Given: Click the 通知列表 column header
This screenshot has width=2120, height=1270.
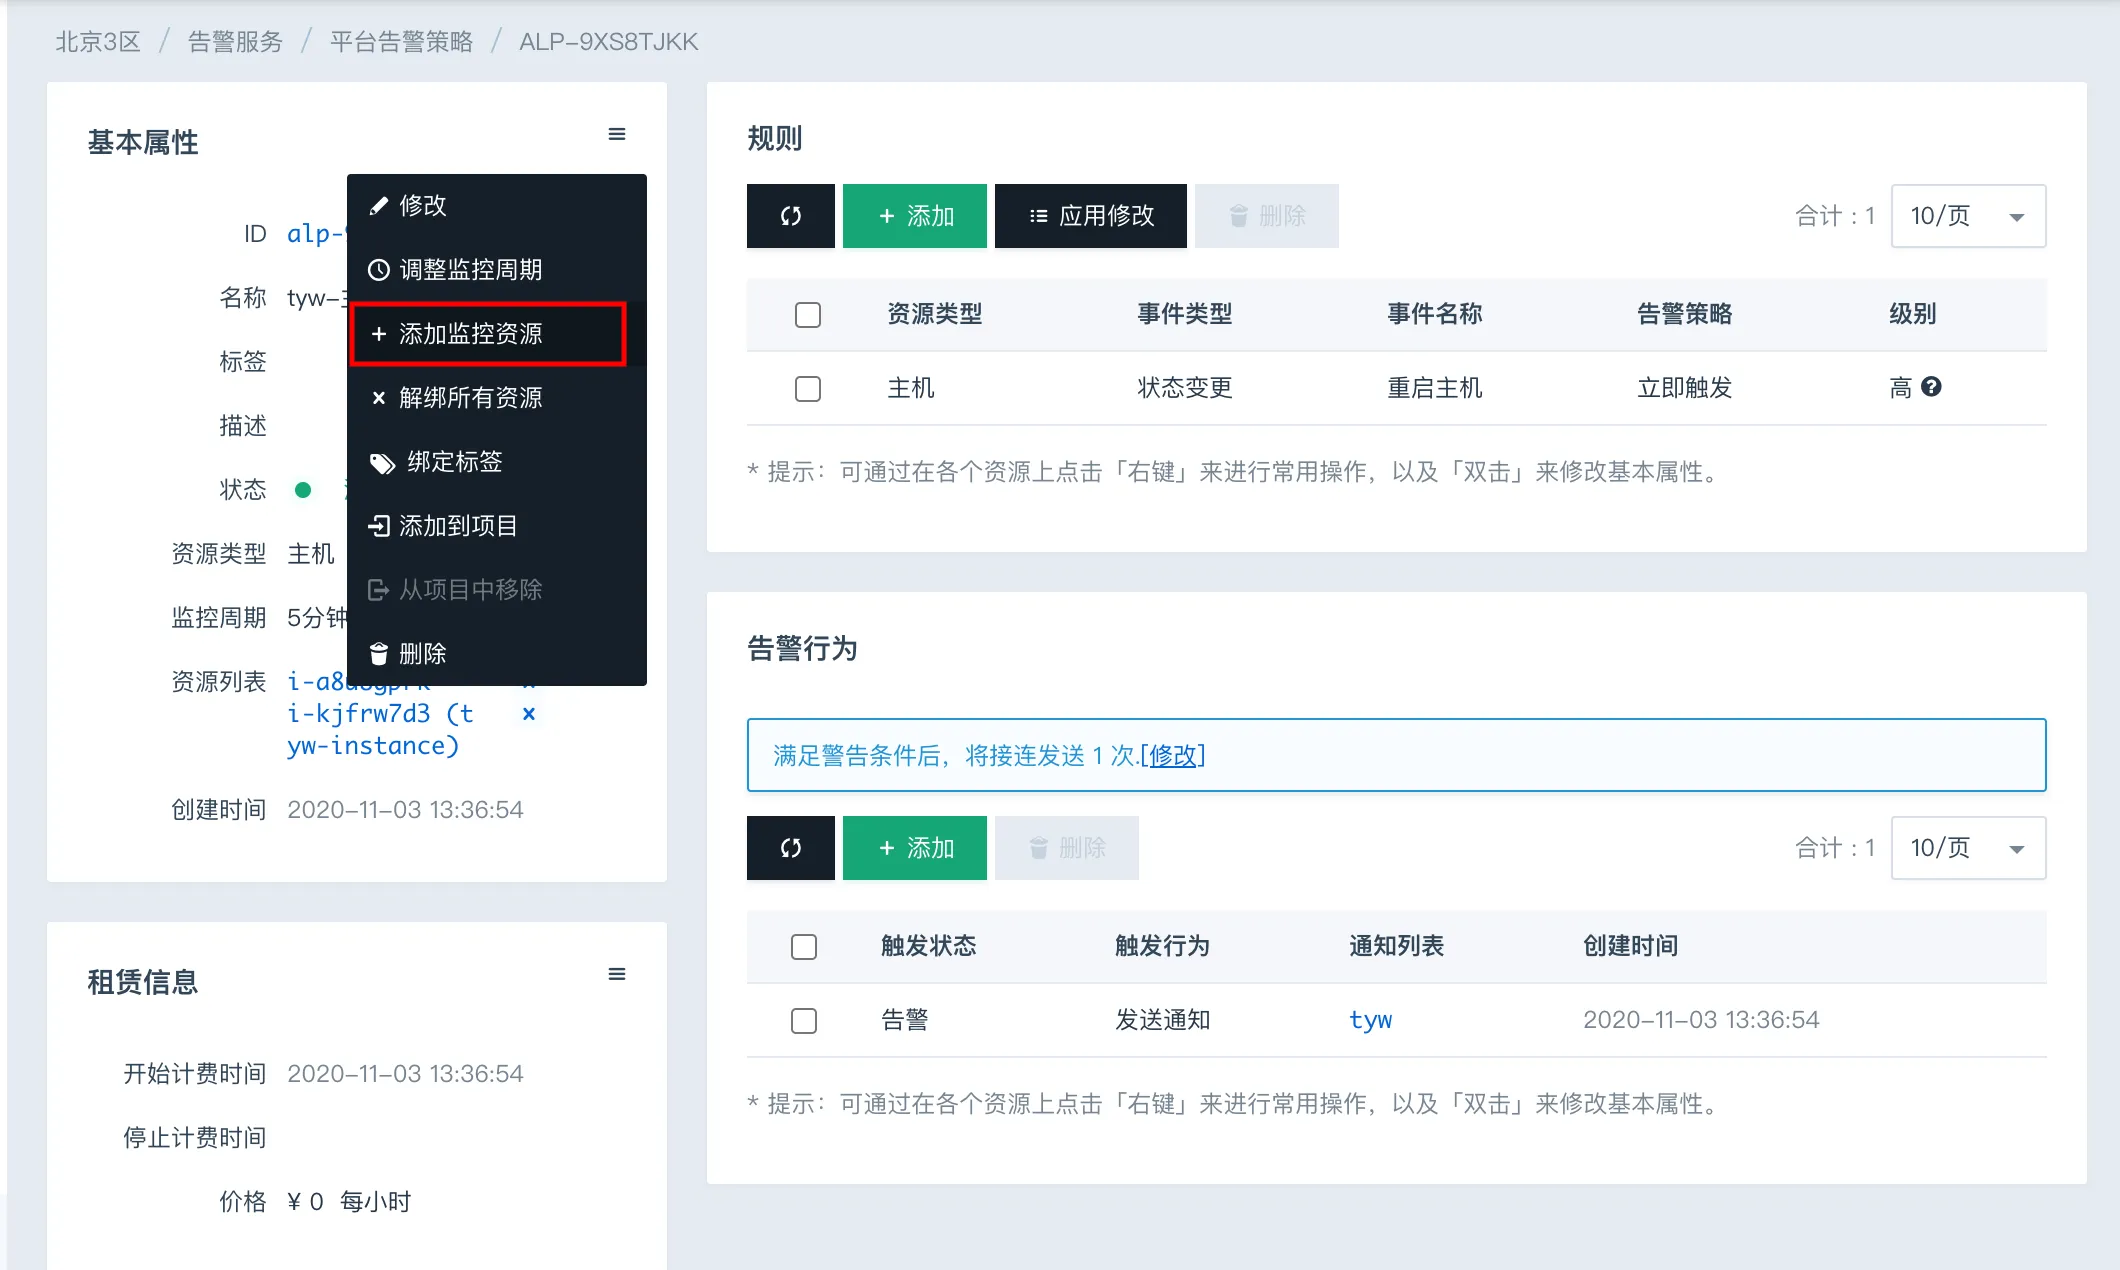Looking at the screenshot, I should coord(1397,946).
